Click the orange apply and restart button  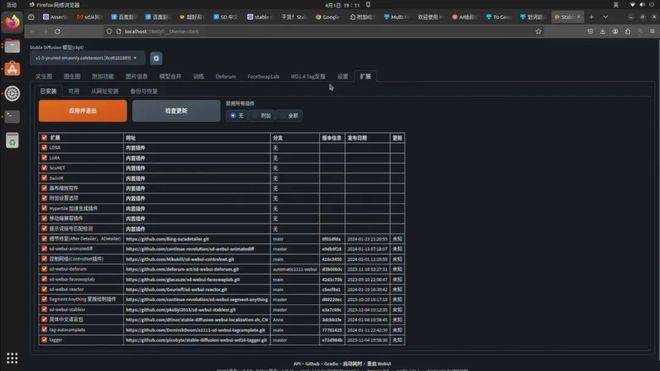(82, 111)
